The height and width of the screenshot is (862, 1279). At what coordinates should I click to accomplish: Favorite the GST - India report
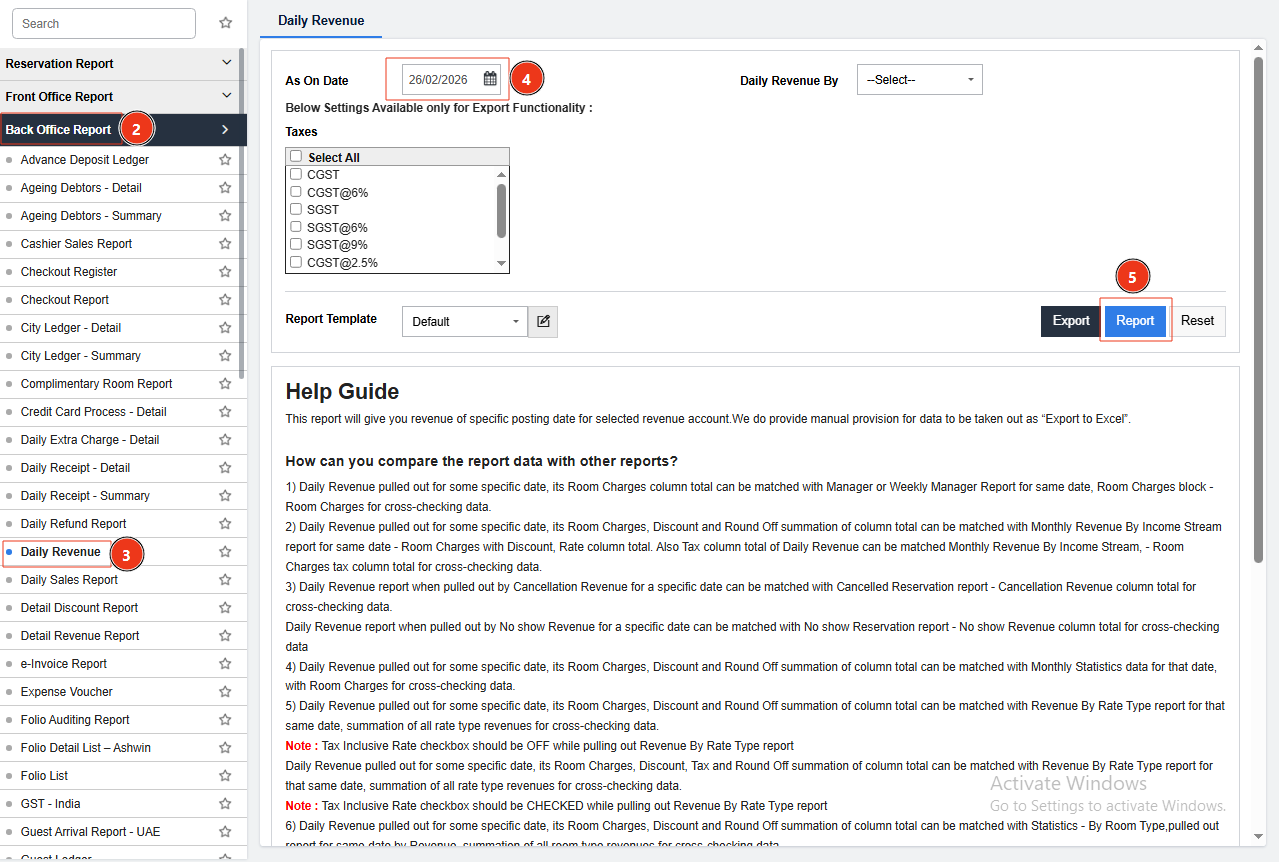[225, 804]
